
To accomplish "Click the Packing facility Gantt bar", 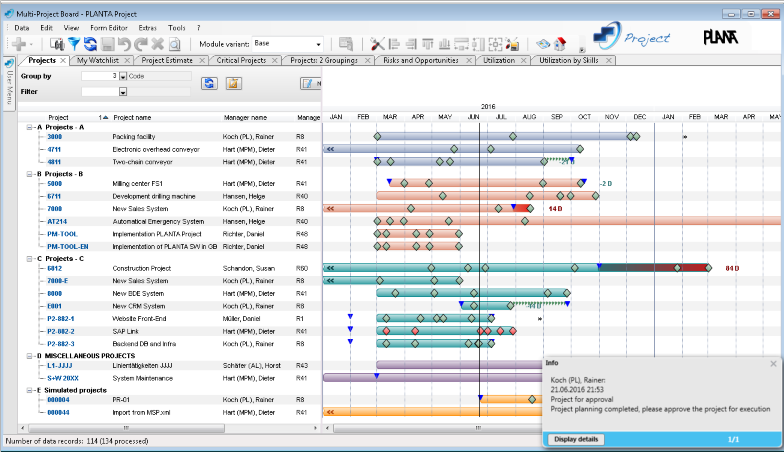I will (x=506, y=136).
